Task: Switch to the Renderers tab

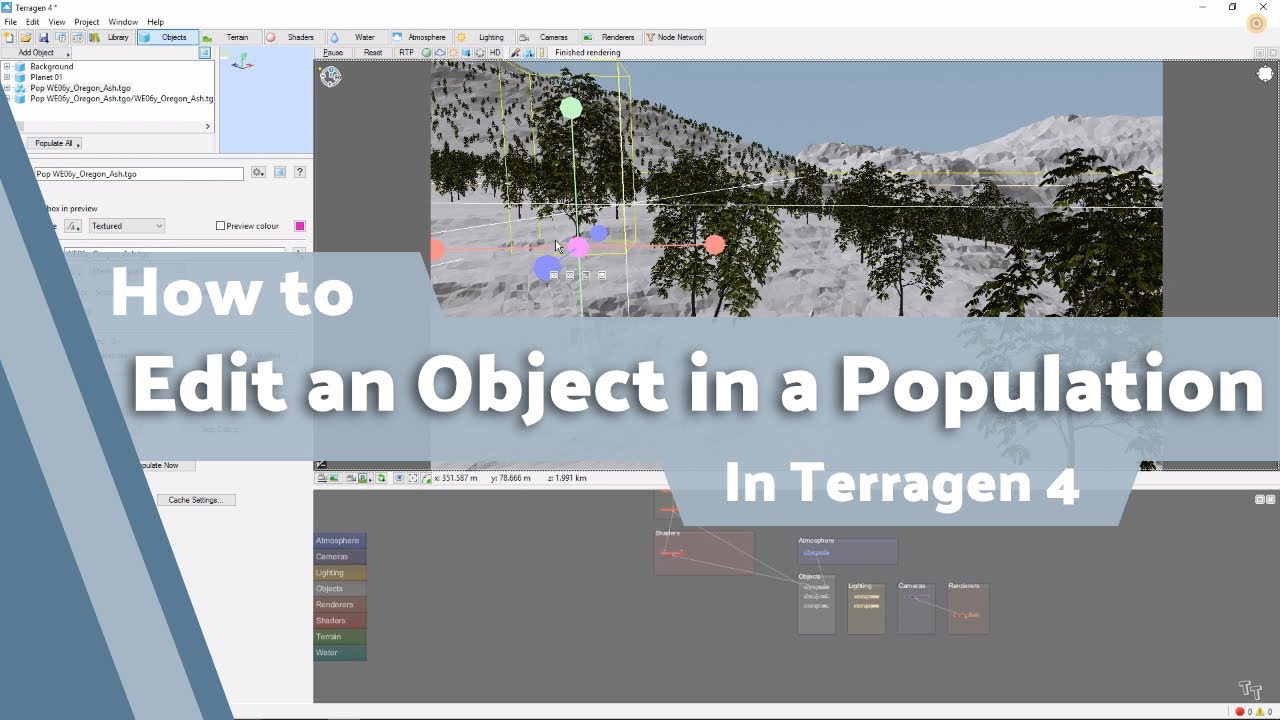Action: point(610,37)
